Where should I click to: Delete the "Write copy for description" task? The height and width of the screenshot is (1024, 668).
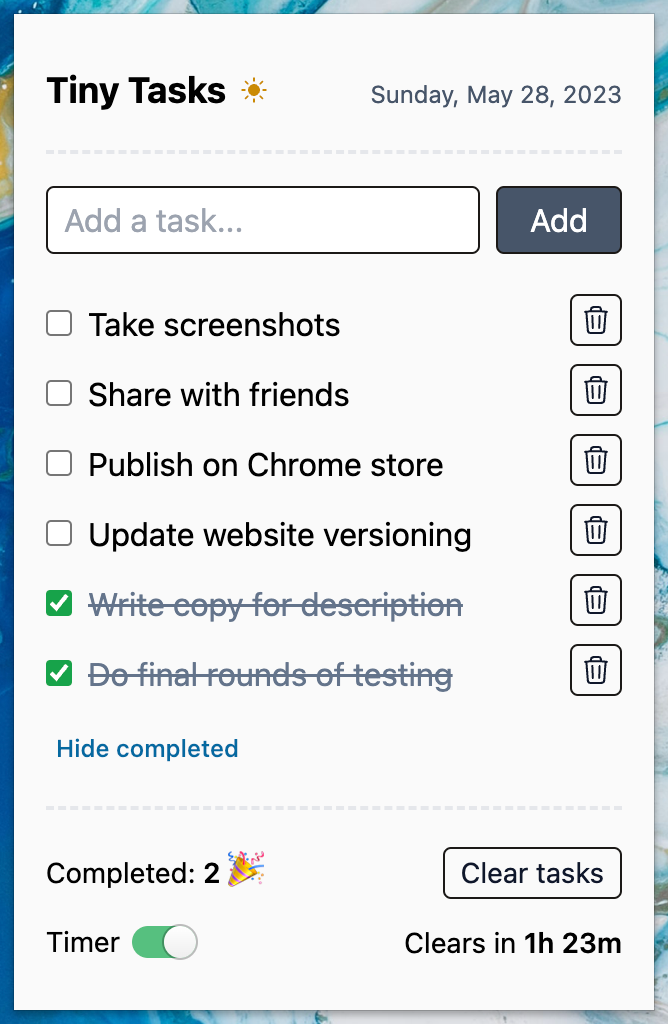point(595,600)
